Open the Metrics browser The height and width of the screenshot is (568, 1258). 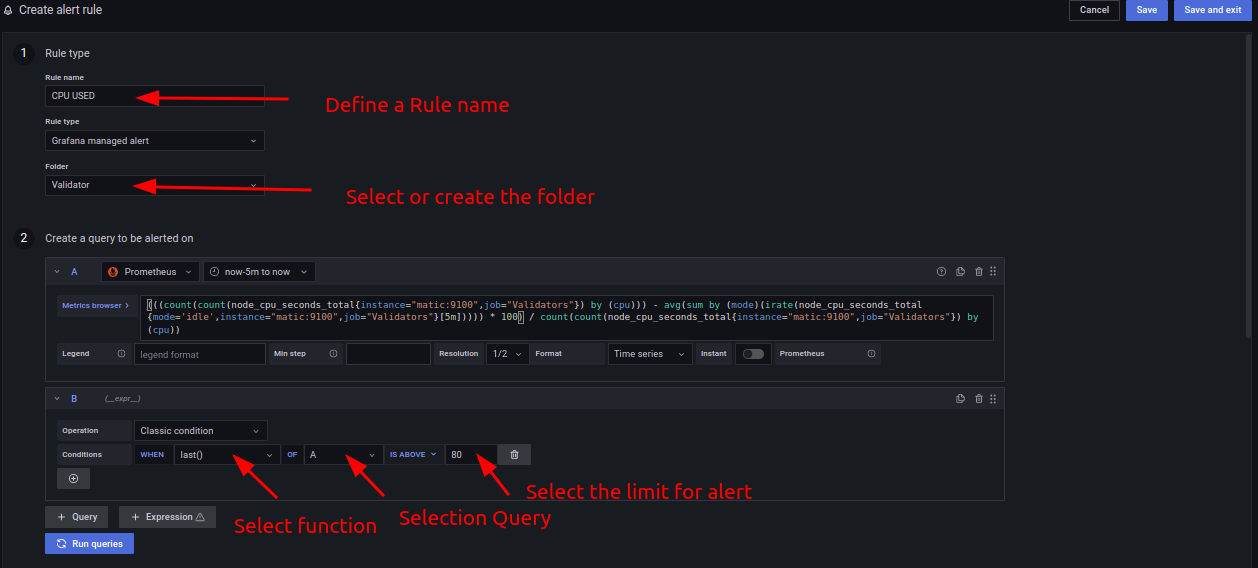point(95,305)
